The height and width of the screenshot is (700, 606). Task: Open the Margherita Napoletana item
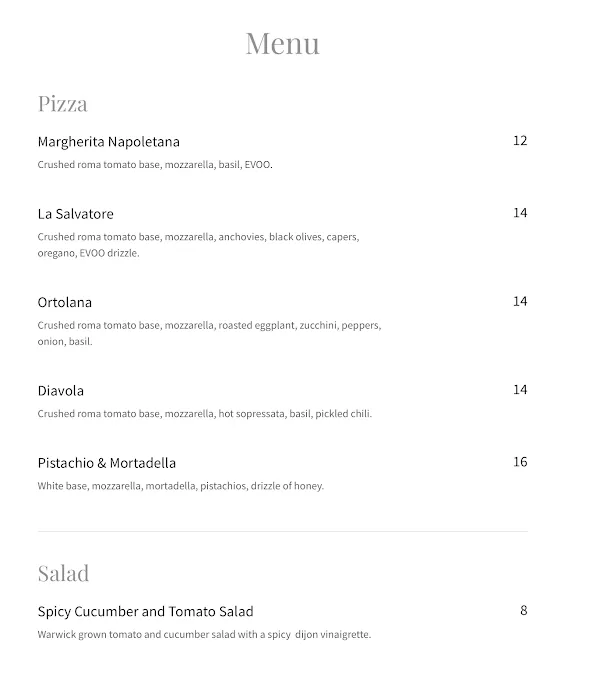coord(109,141)
